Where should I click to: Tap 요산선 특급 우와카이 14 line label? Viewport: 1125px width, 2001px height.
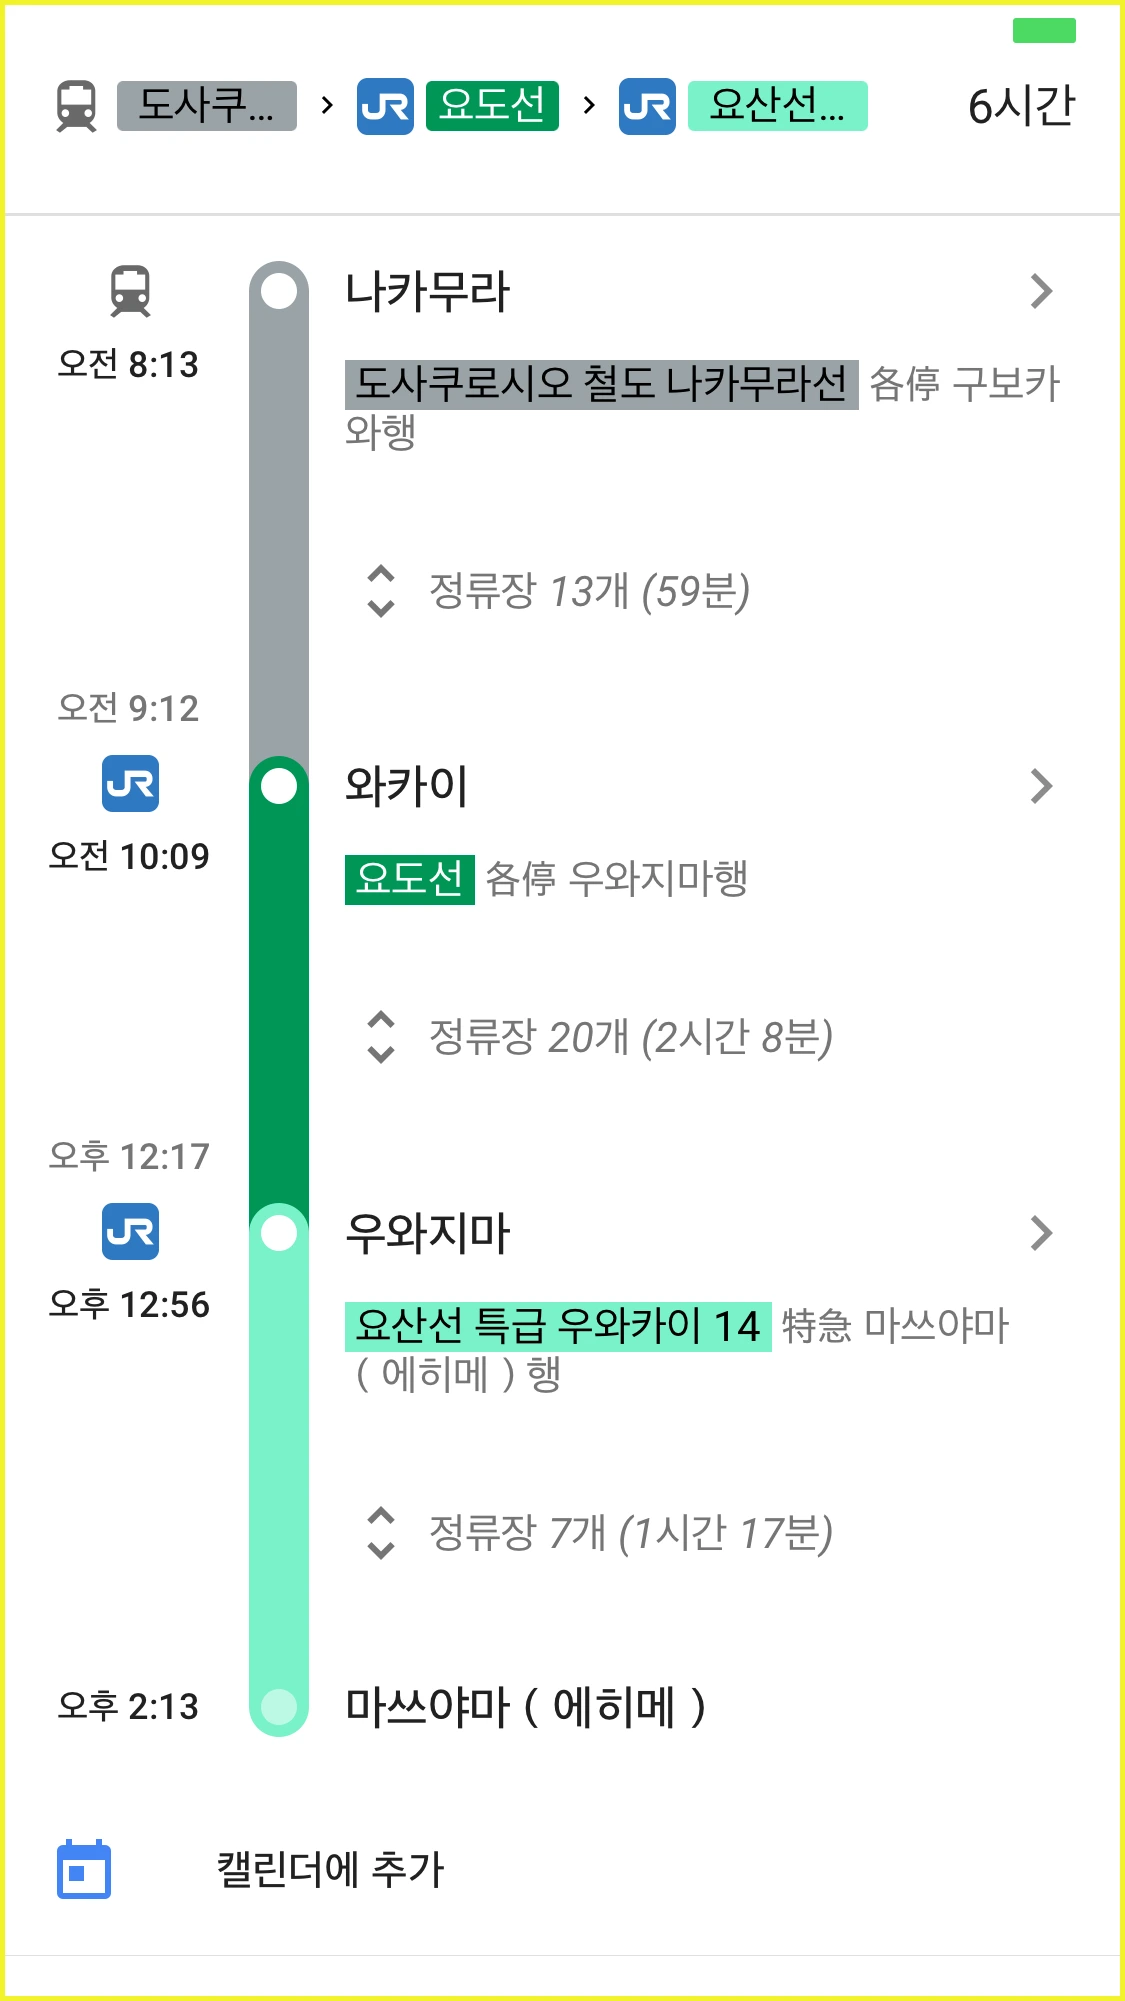point(558,1327)
